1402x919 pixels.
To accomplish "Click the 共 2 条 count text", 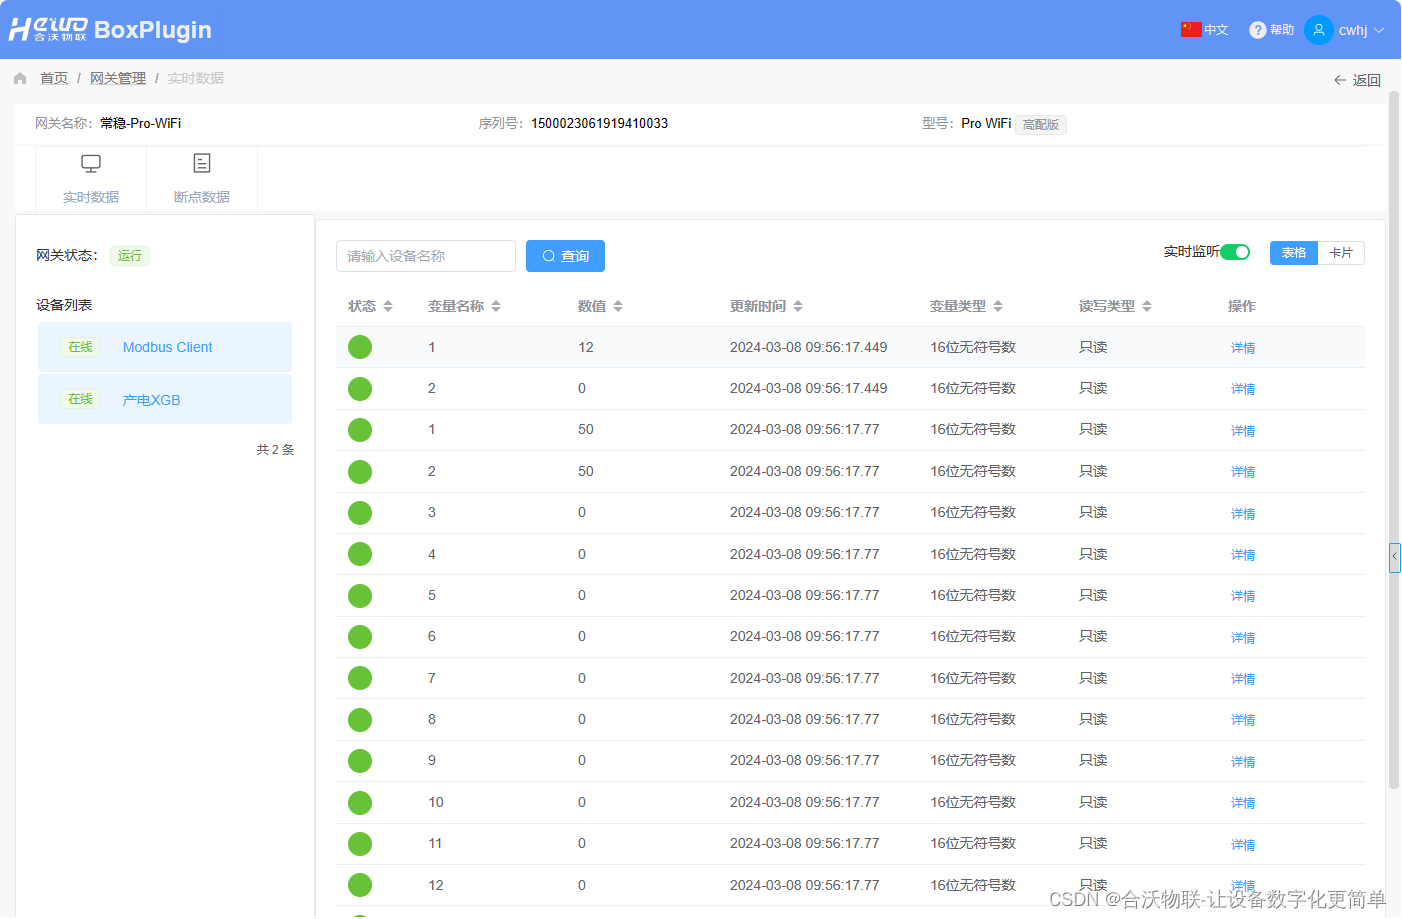I will click(x=275, y=450).
